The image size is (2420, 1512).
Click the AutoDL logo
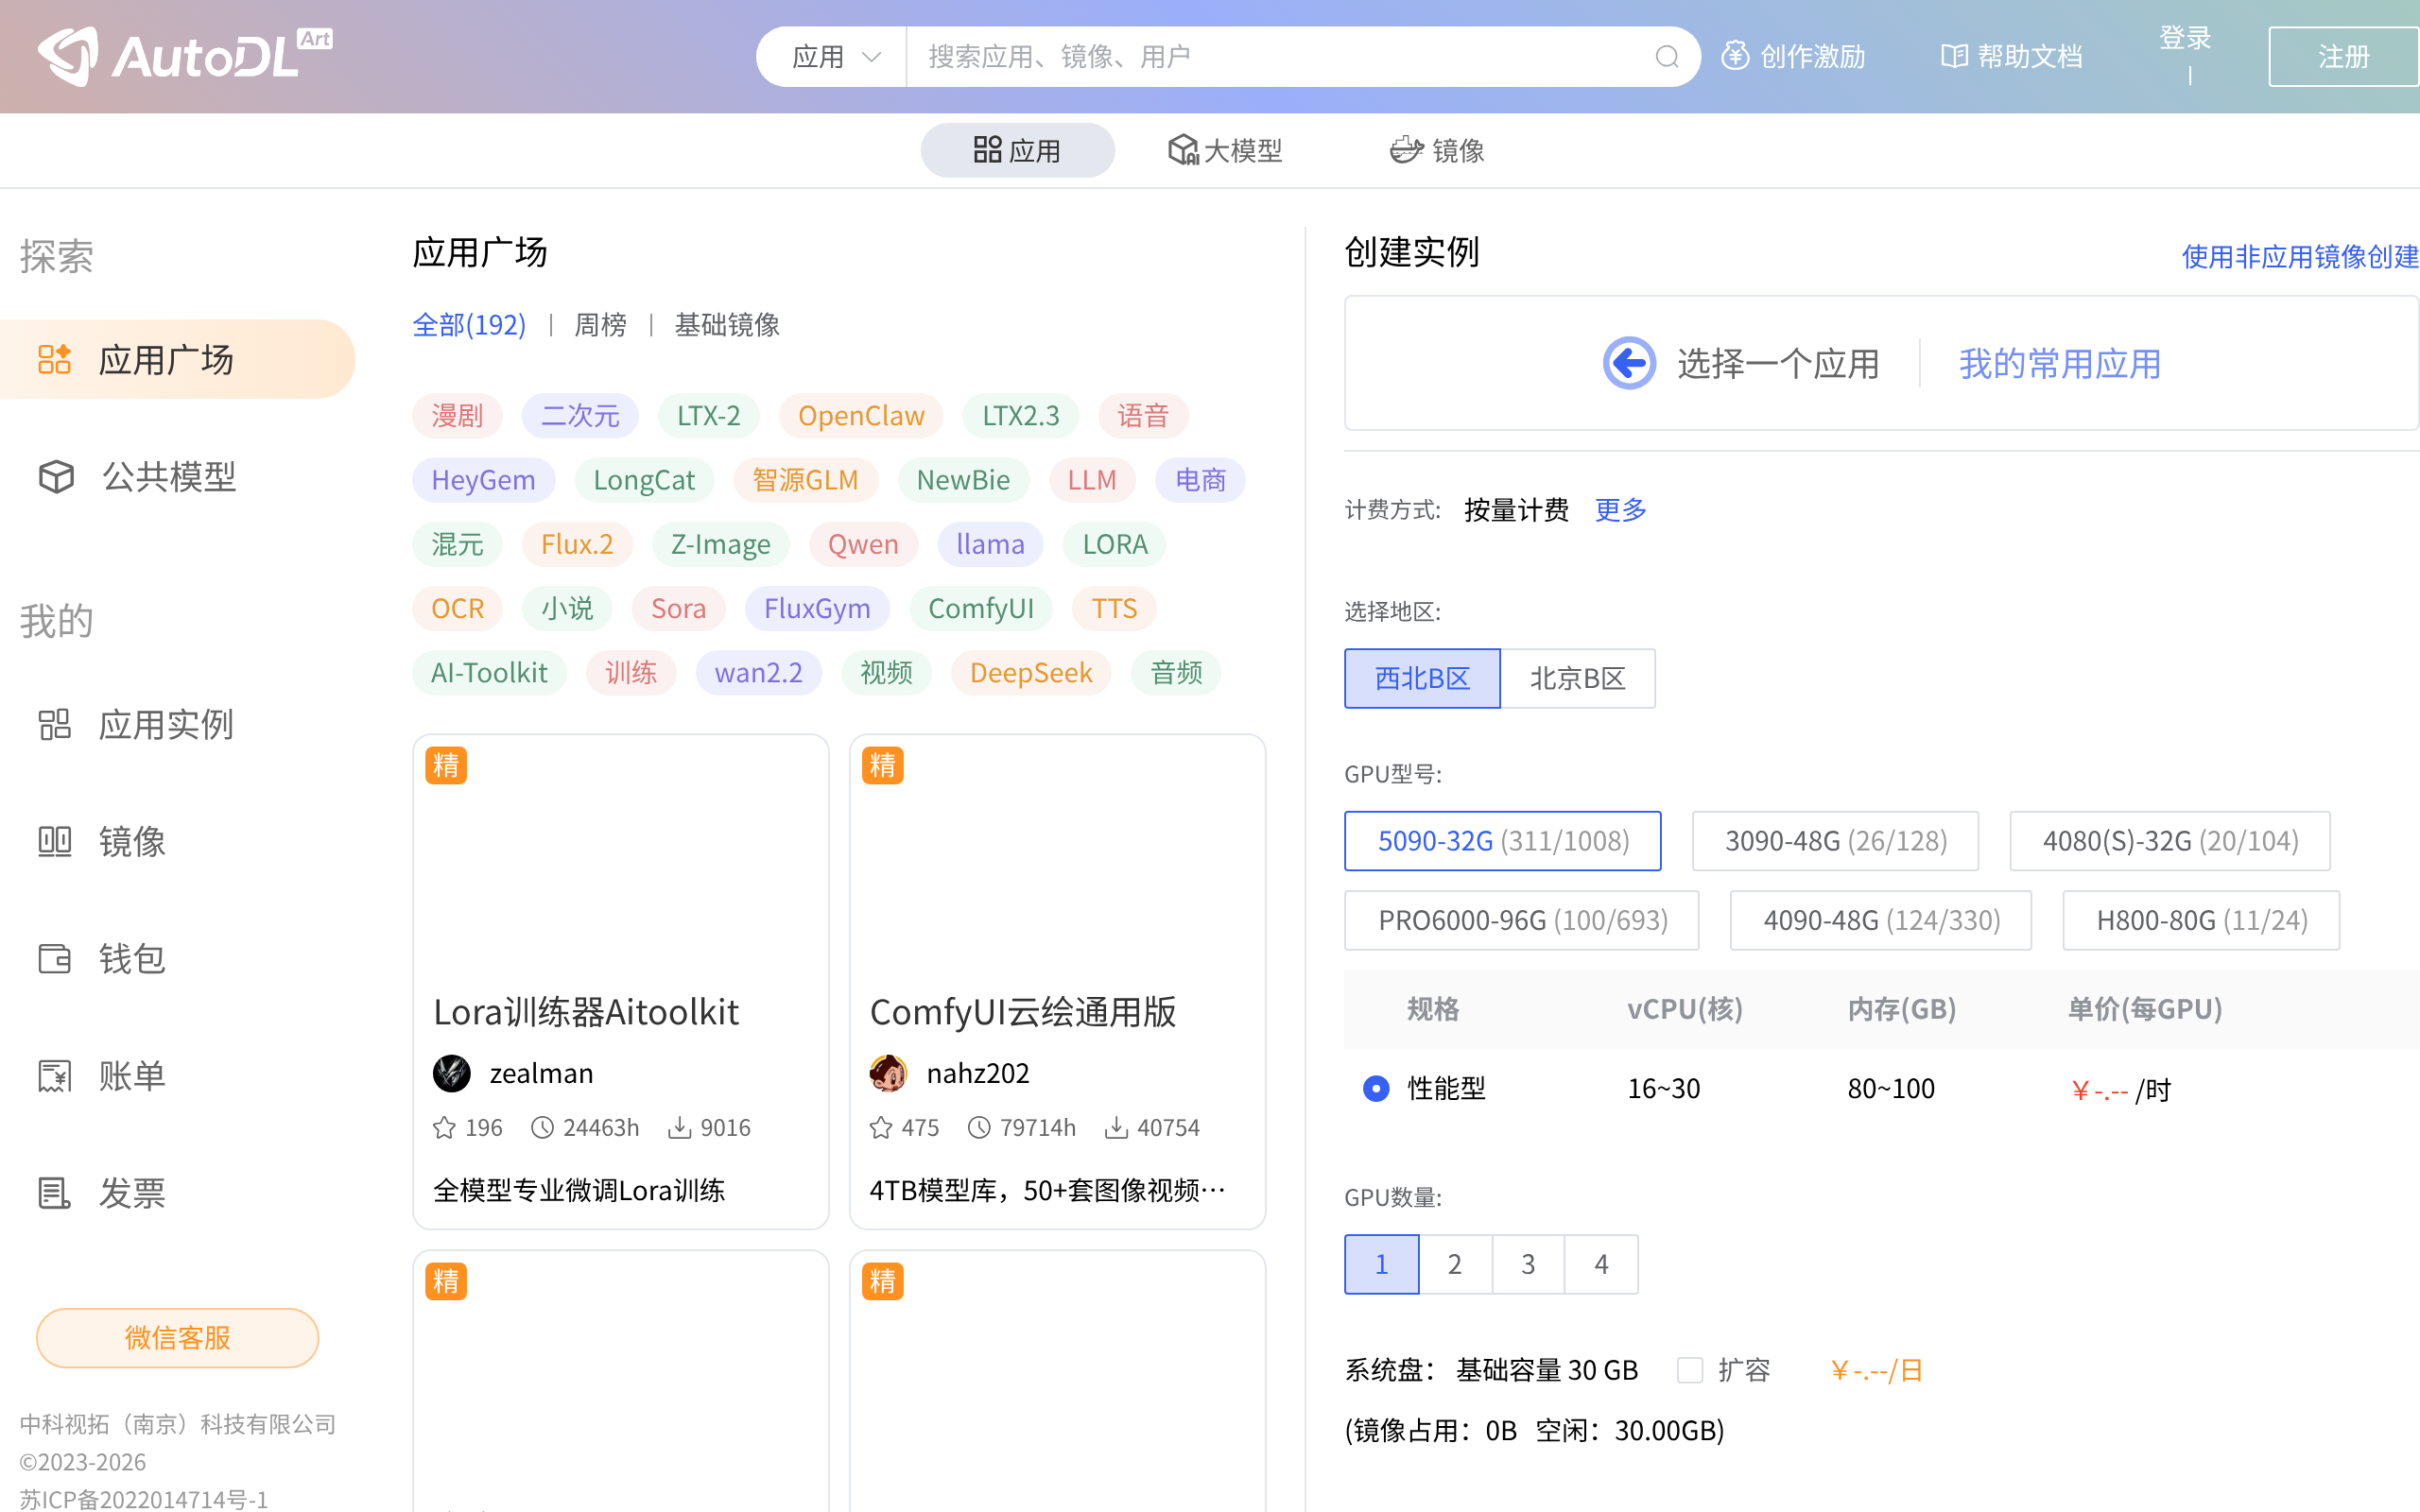click(185, 56)
